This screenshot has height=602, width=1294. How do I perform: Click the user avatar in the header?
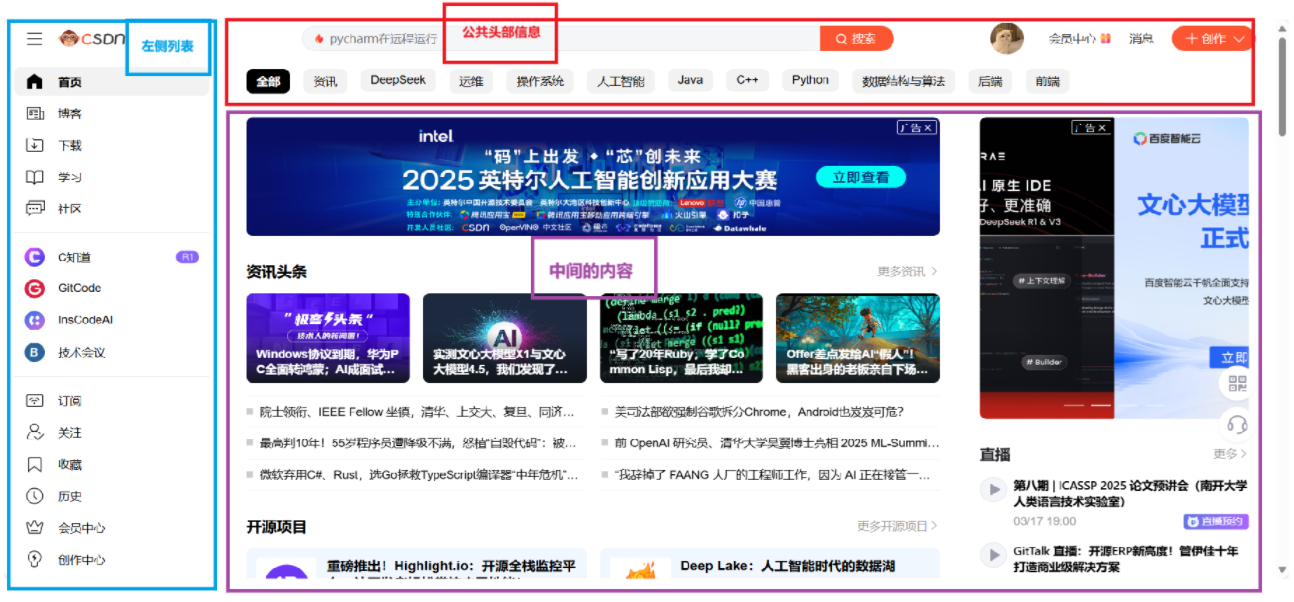click(x=1007, y=39)
